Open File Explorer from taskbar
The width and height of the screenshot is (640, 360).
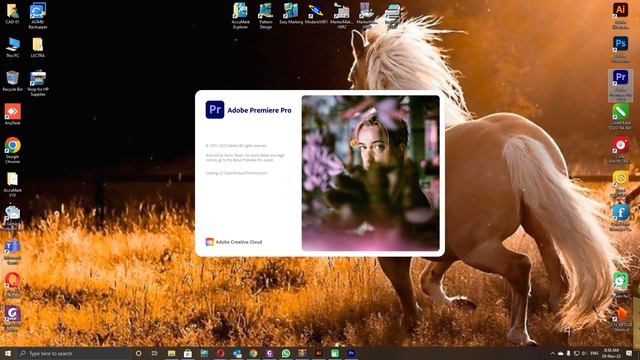pos(171,353)
